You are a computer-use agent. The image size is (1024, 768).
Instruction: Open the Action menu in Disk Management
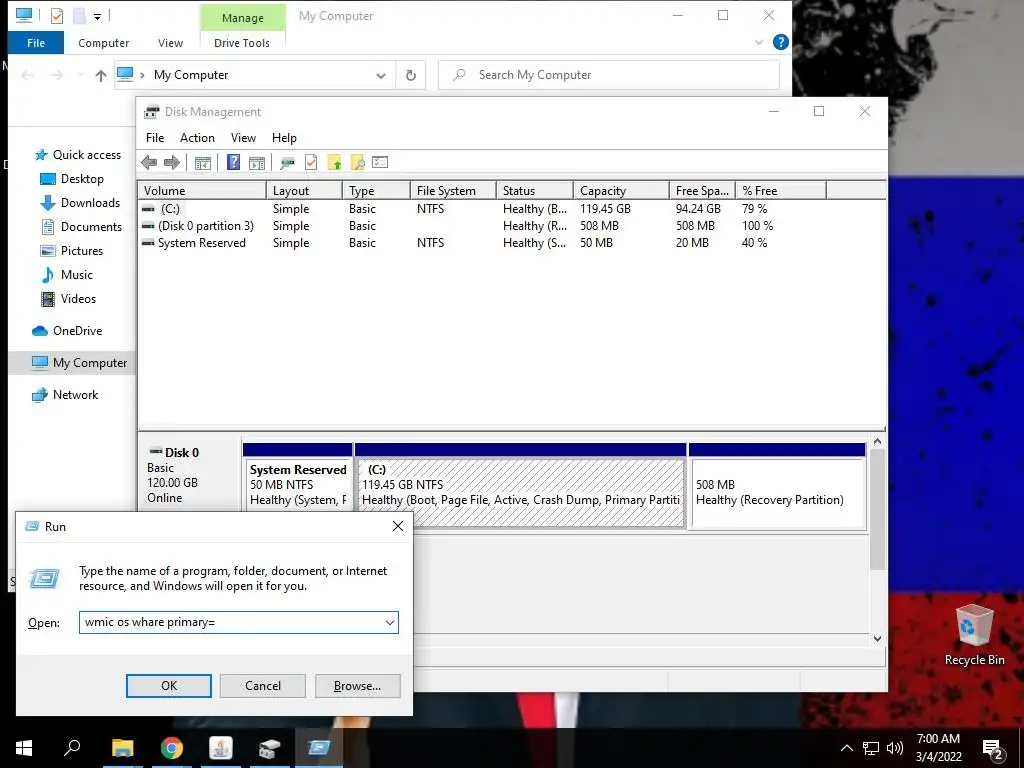(x=197, y=138)
